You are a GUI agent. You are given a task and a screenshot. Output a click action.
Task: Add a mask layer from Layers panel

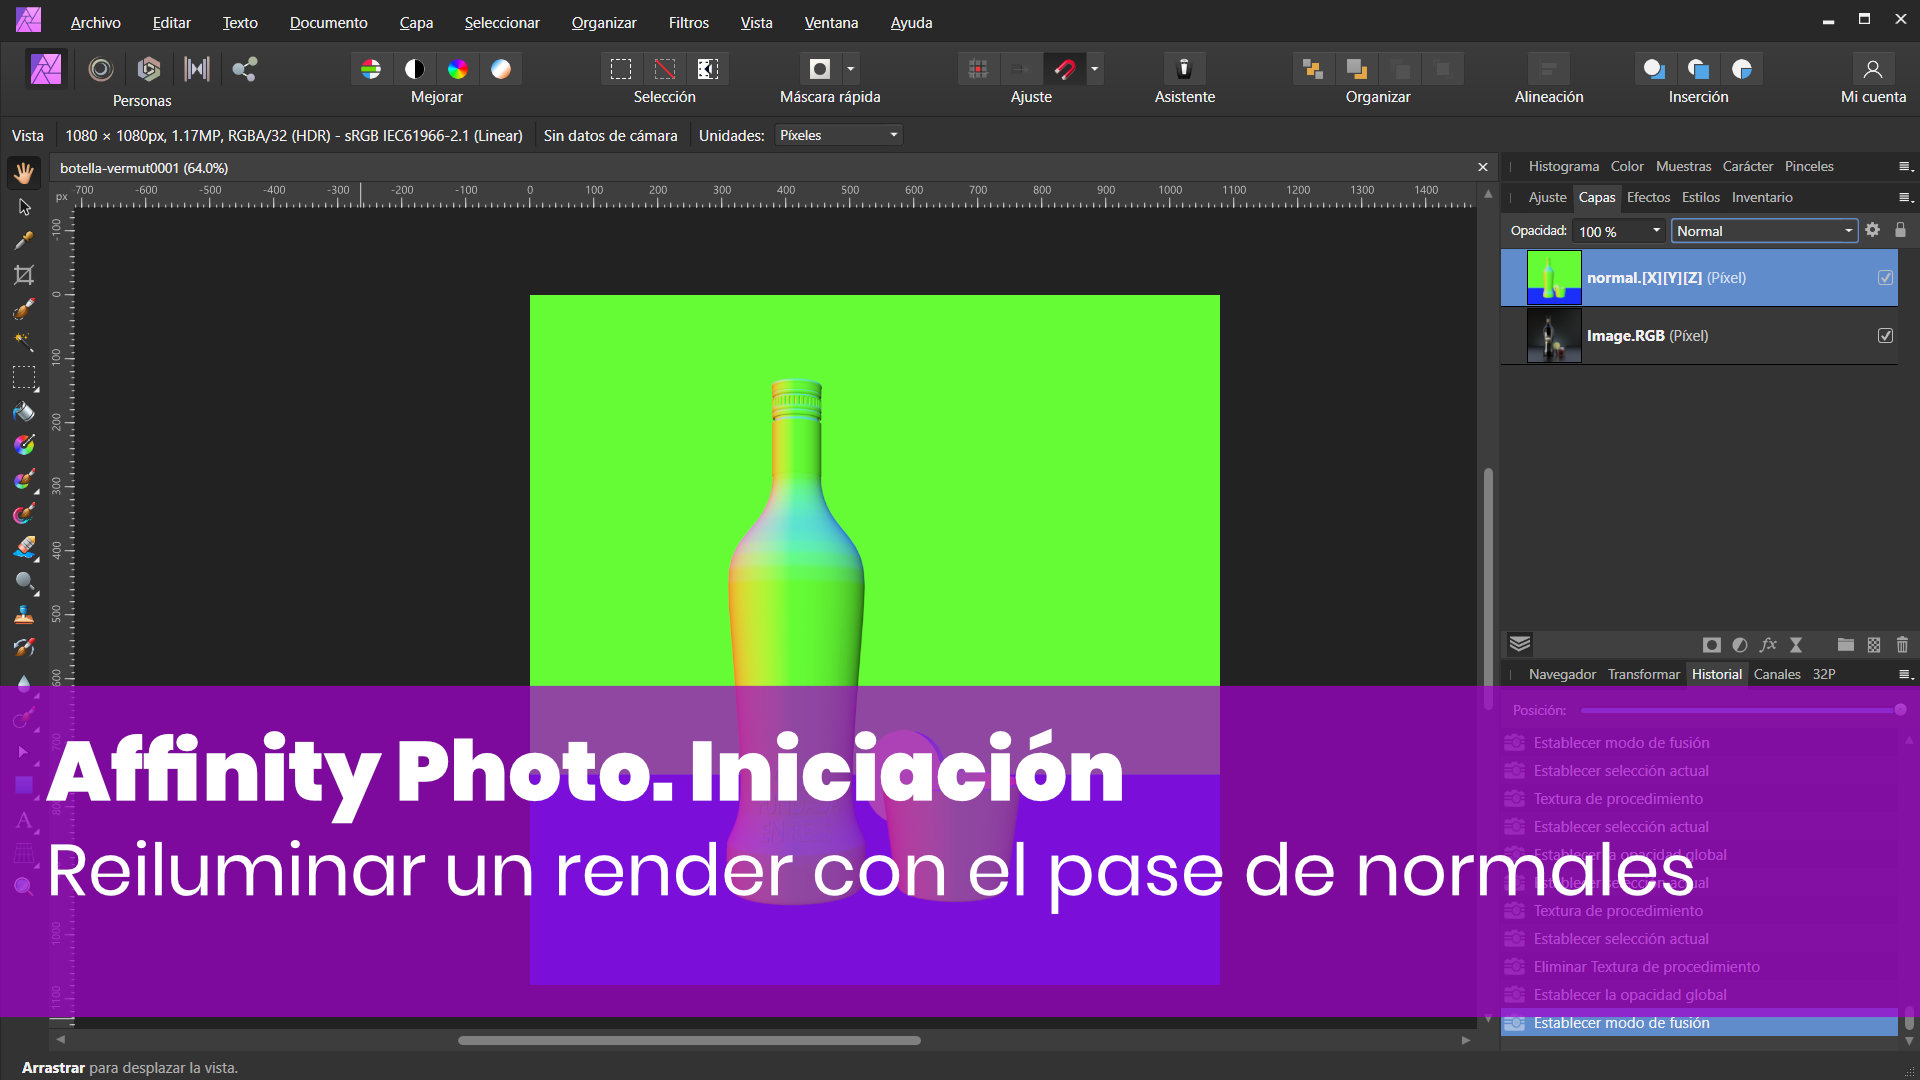(1712, 645)
